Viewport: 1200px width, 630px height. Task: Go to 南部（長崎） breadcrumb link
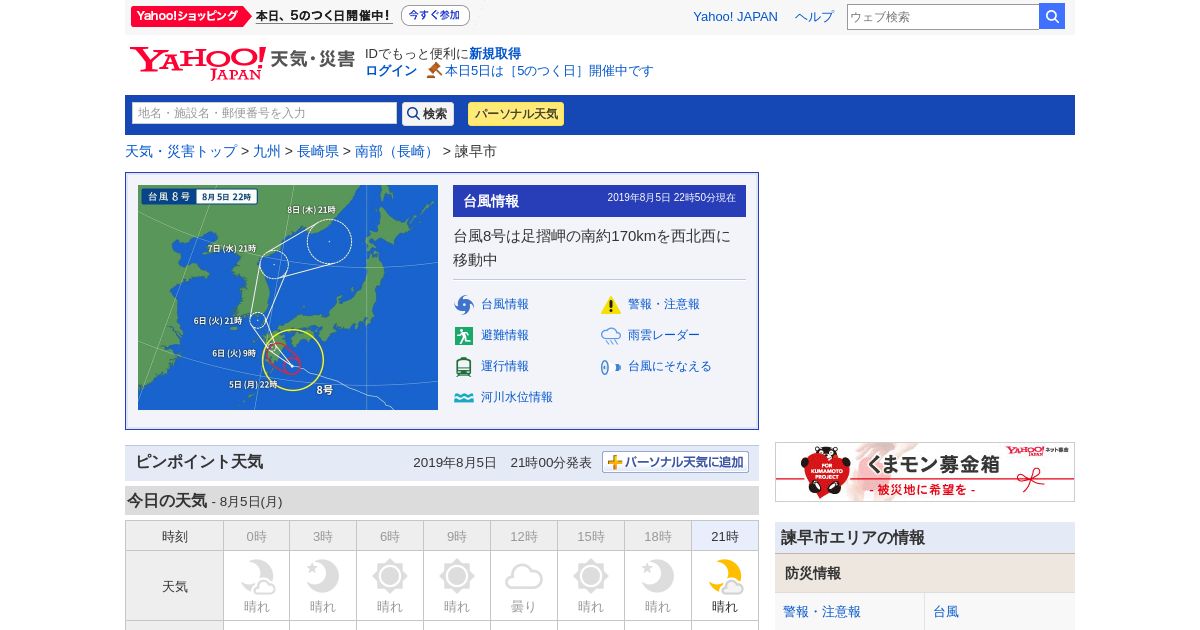(397, 151)
